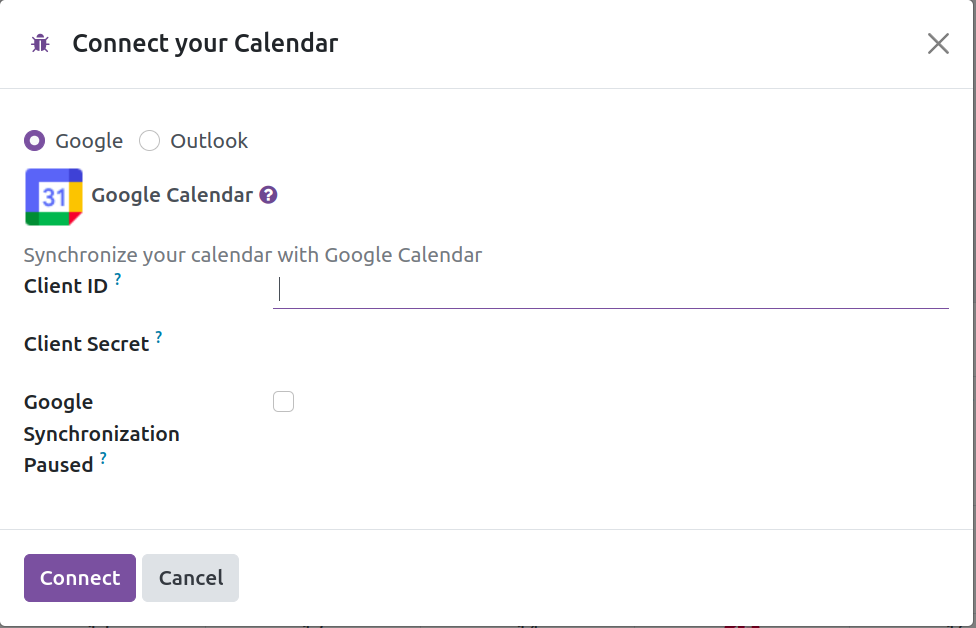The width and height of the screenshot is (976, 628).
Task: Open the debug bug icon menu
Action: click(40, 44)
